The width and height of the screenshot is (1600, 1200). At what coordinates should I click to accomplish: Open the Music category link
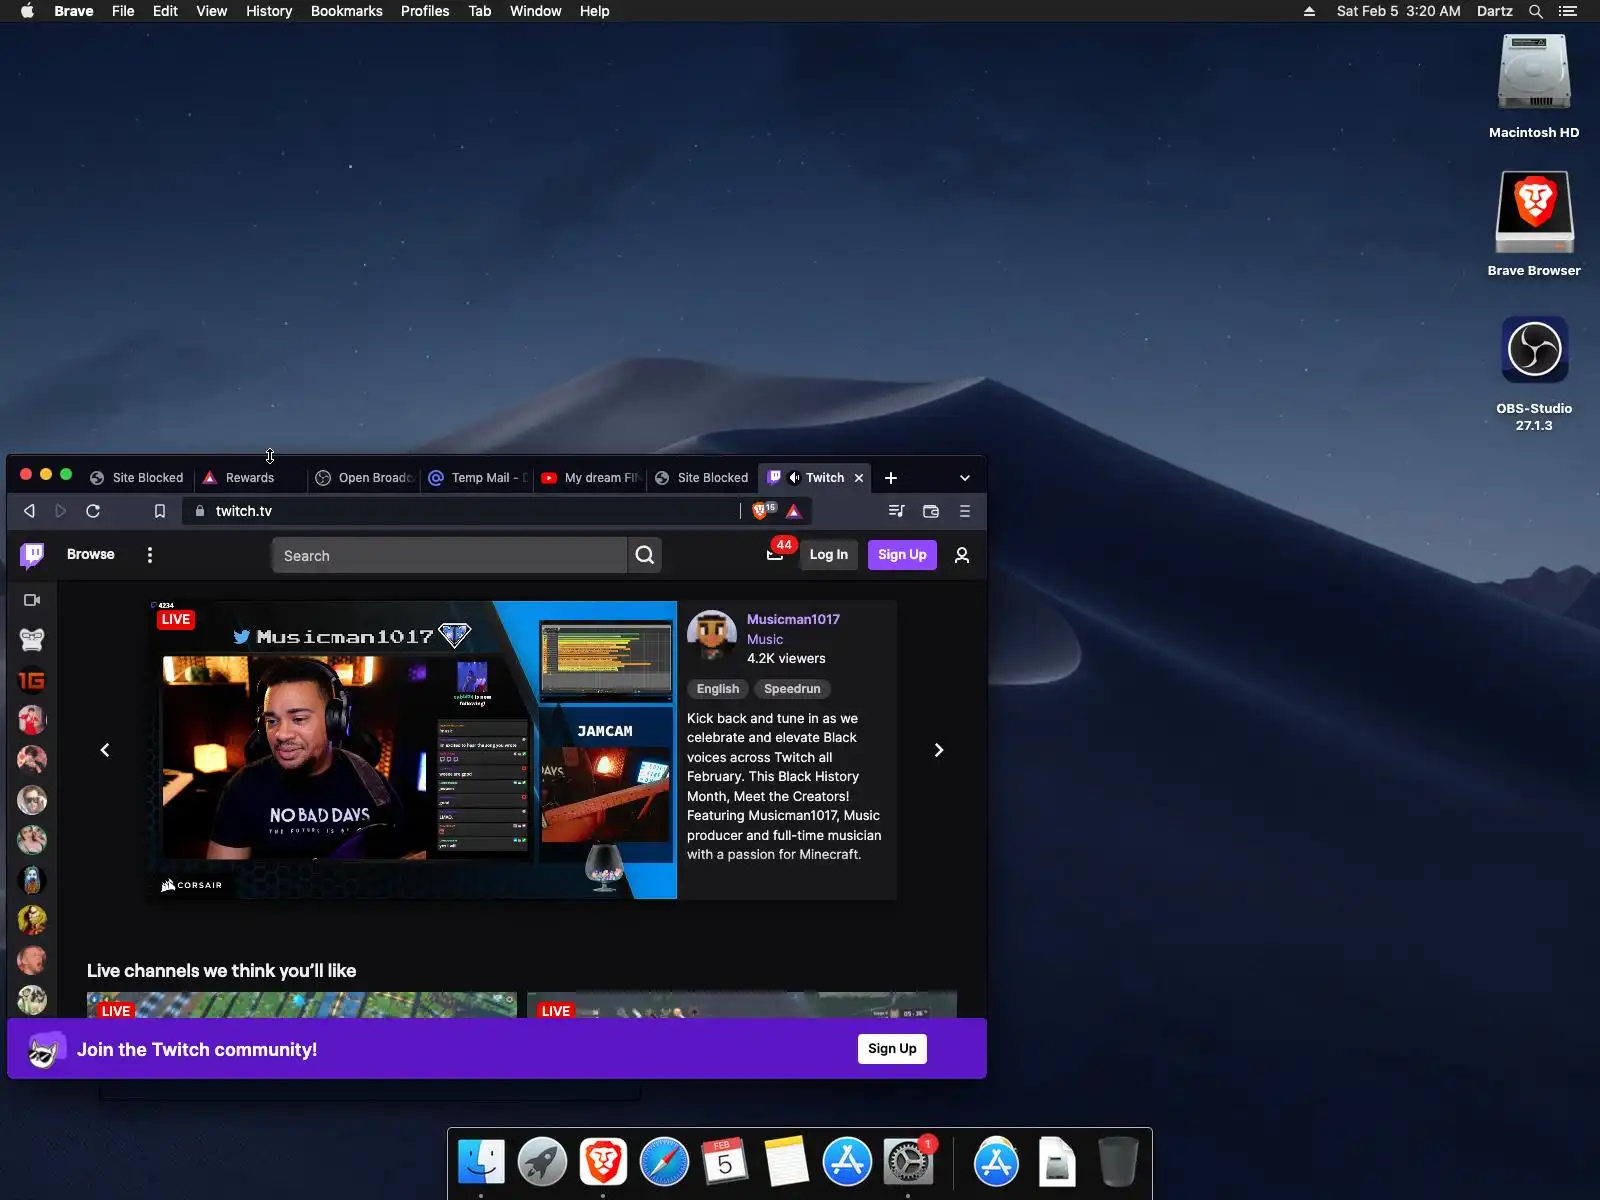pyautogui.click(x=765, y=639)
